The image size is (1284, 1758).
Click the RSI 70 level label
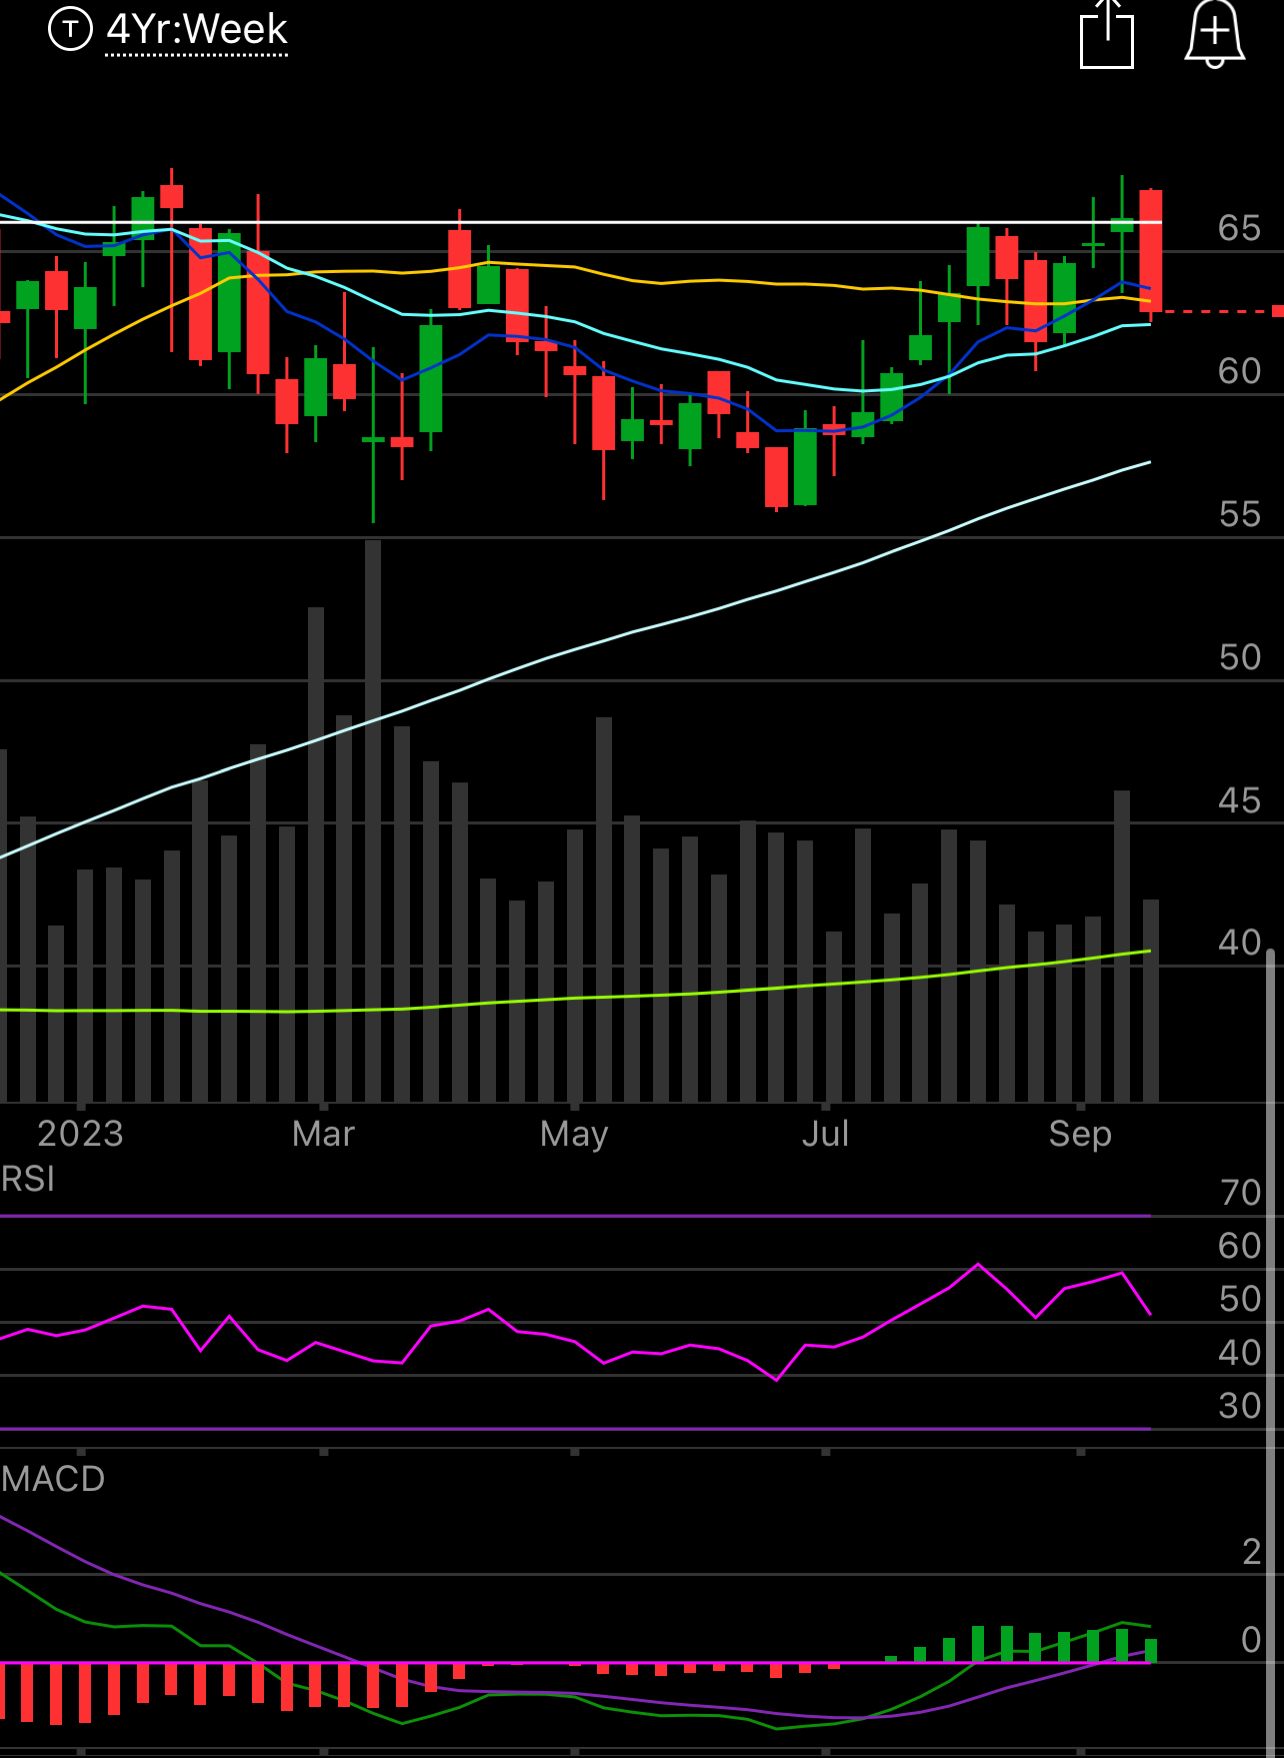coord(1240,1192)
